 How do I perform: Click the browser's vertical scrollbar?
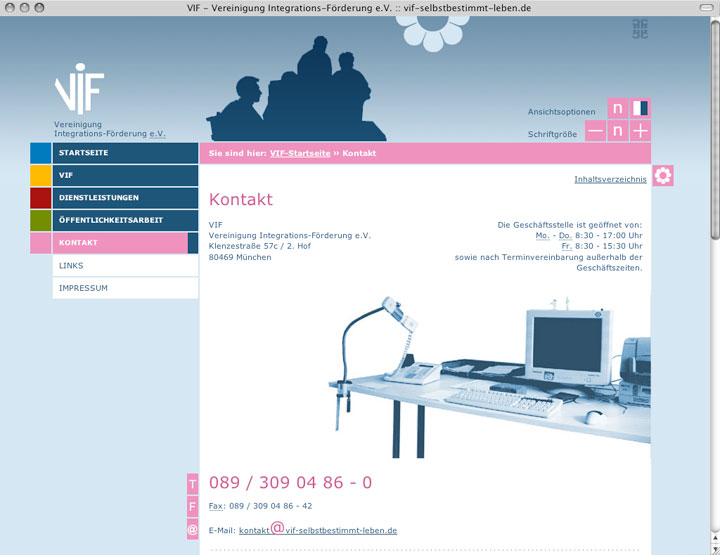pos(714,130)
